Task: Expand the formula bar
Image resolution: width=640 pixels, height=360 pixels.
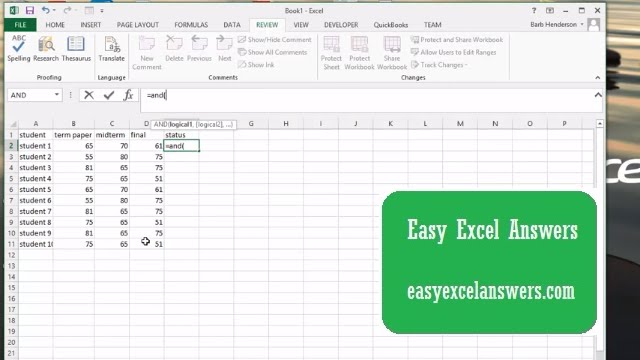Action: 598,95
